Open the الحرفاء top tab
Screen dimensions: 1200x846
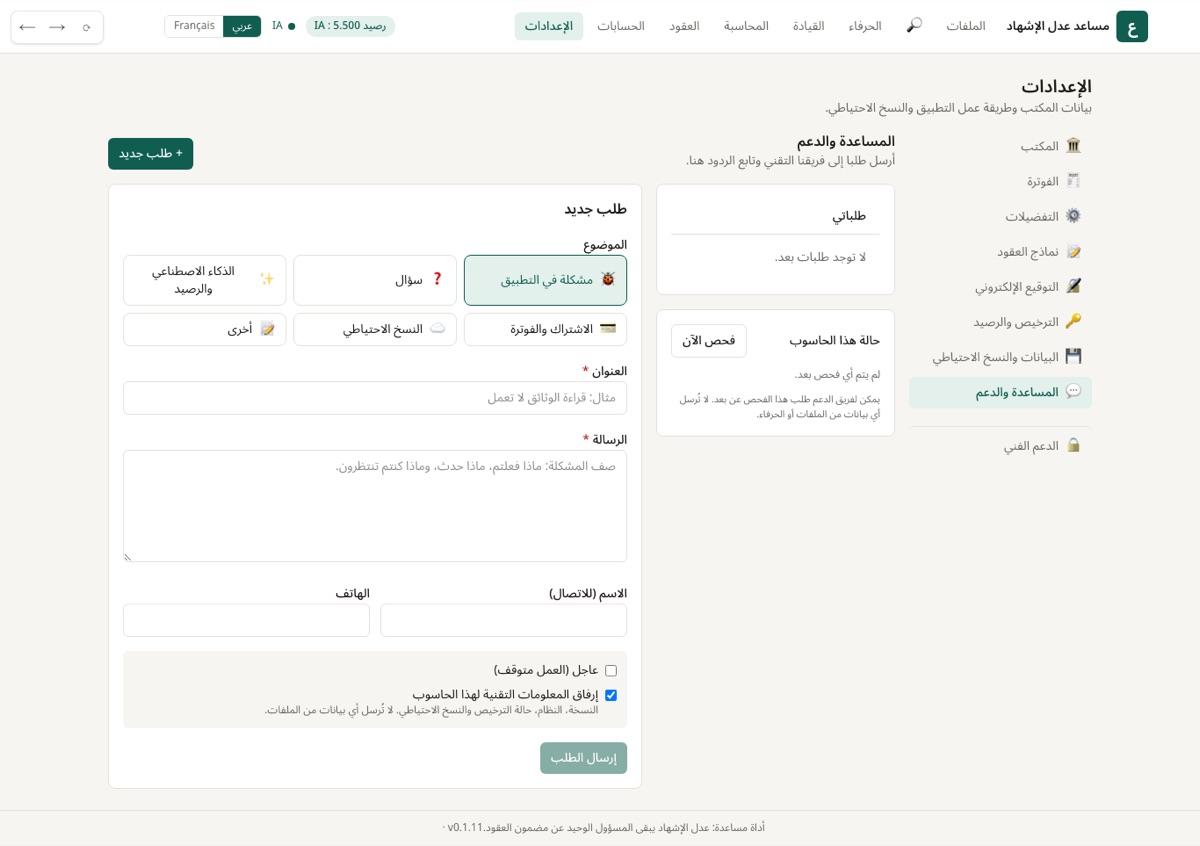coord(865,26)
